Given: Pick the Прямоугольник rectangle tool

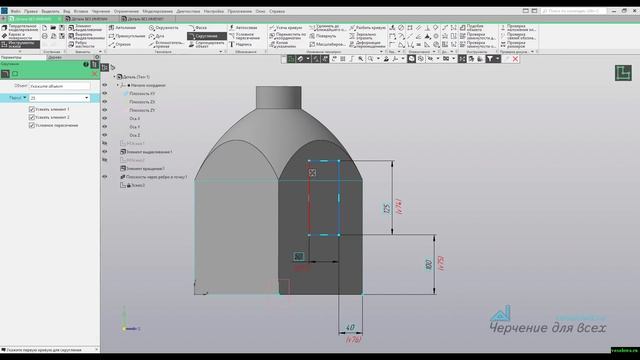Looking at the screenshot, I should (x=127, y=36).
